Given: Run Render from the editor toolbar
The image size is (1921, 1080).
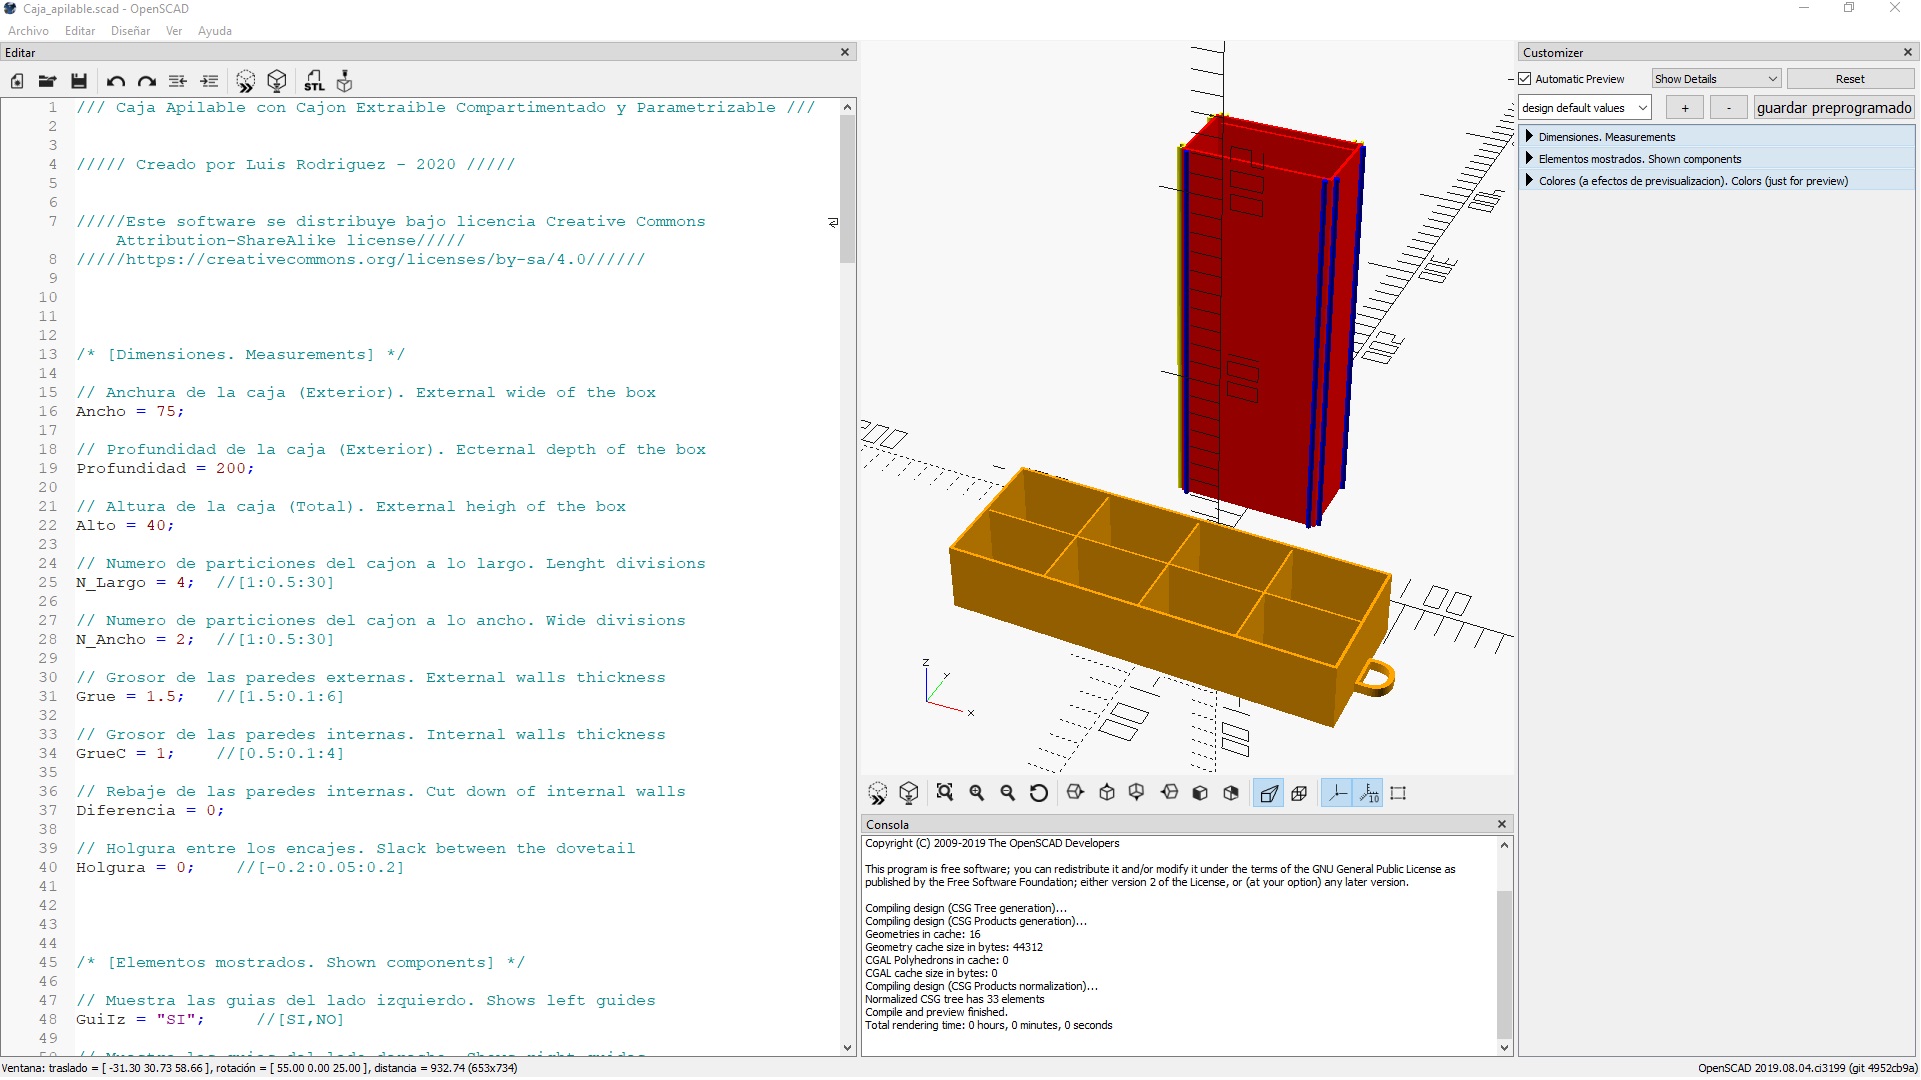Looking at the screenshot, I should point(277,81).
